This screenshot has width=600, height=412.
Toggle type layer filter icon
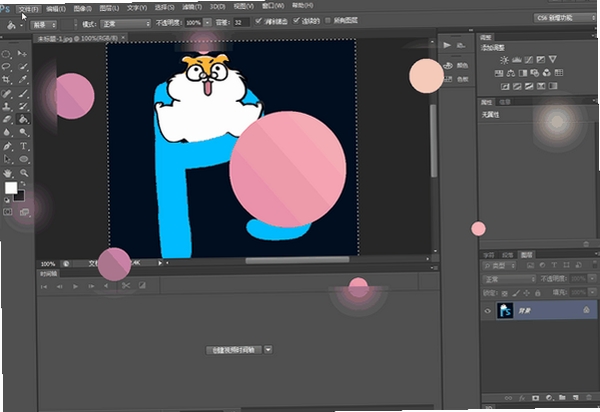554,265
